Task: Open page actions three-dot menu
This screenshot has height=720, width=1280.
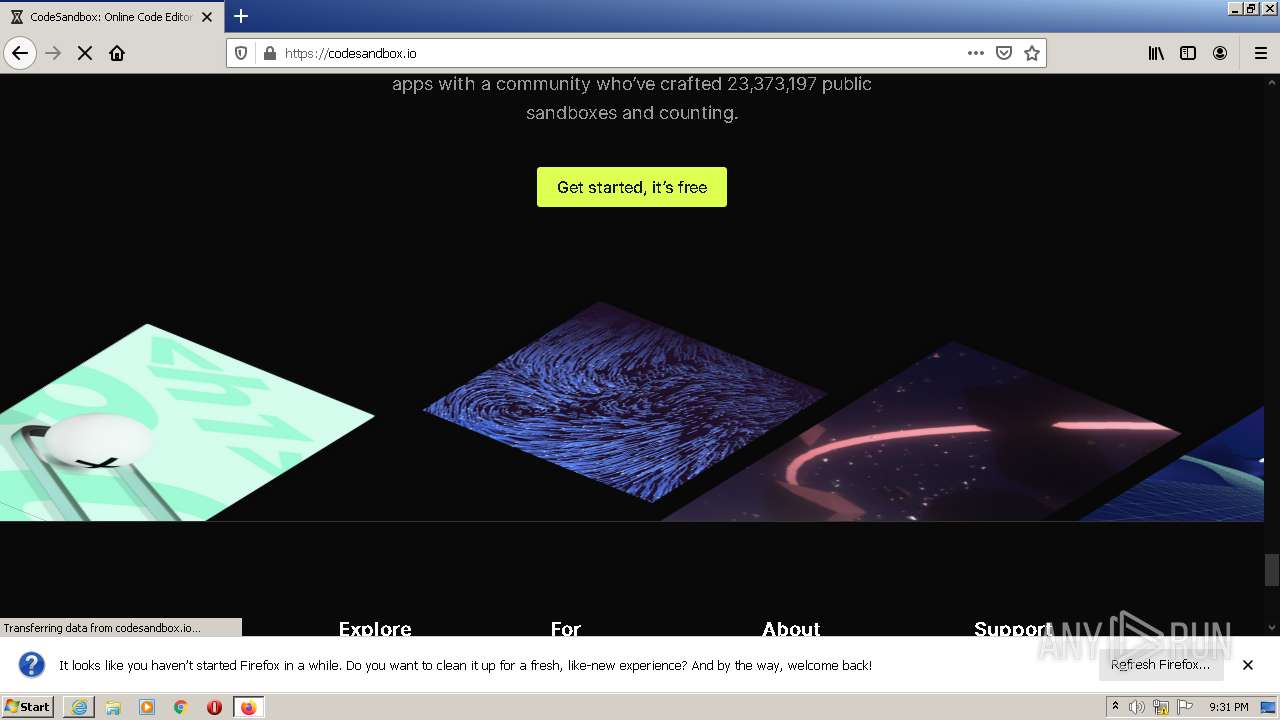Action: (x=976, y=53)
